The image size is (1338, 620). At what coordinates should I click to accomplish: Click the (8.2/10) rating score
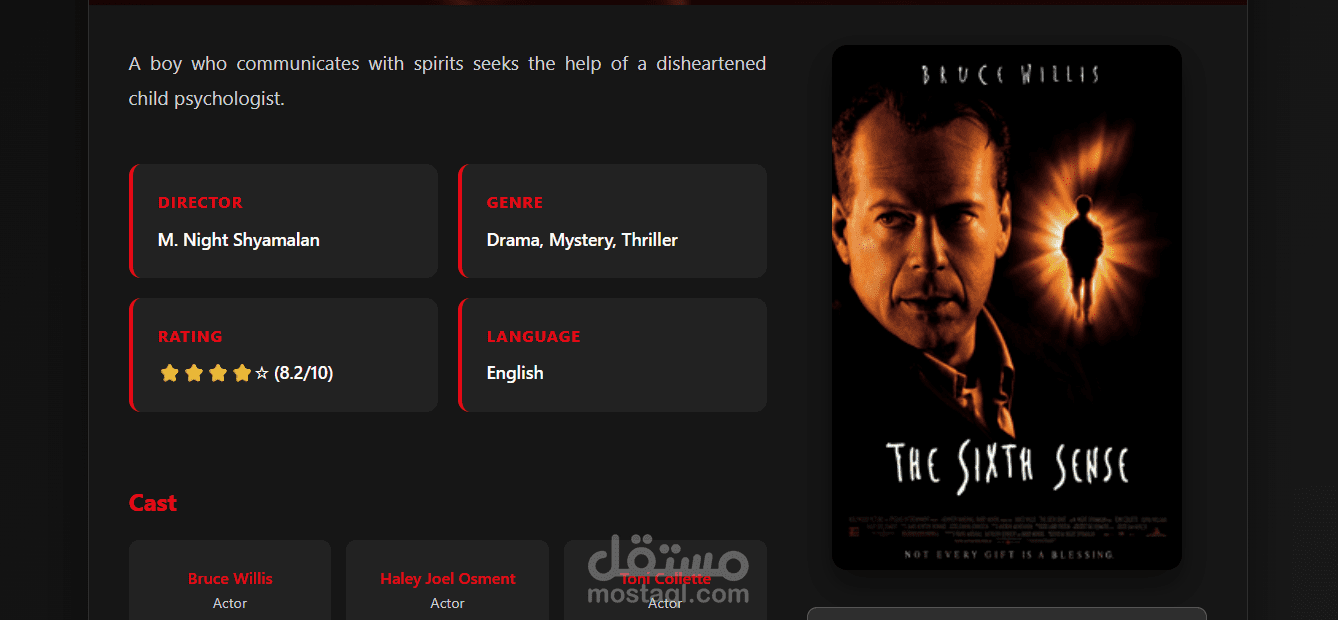[x=304, y=373]
